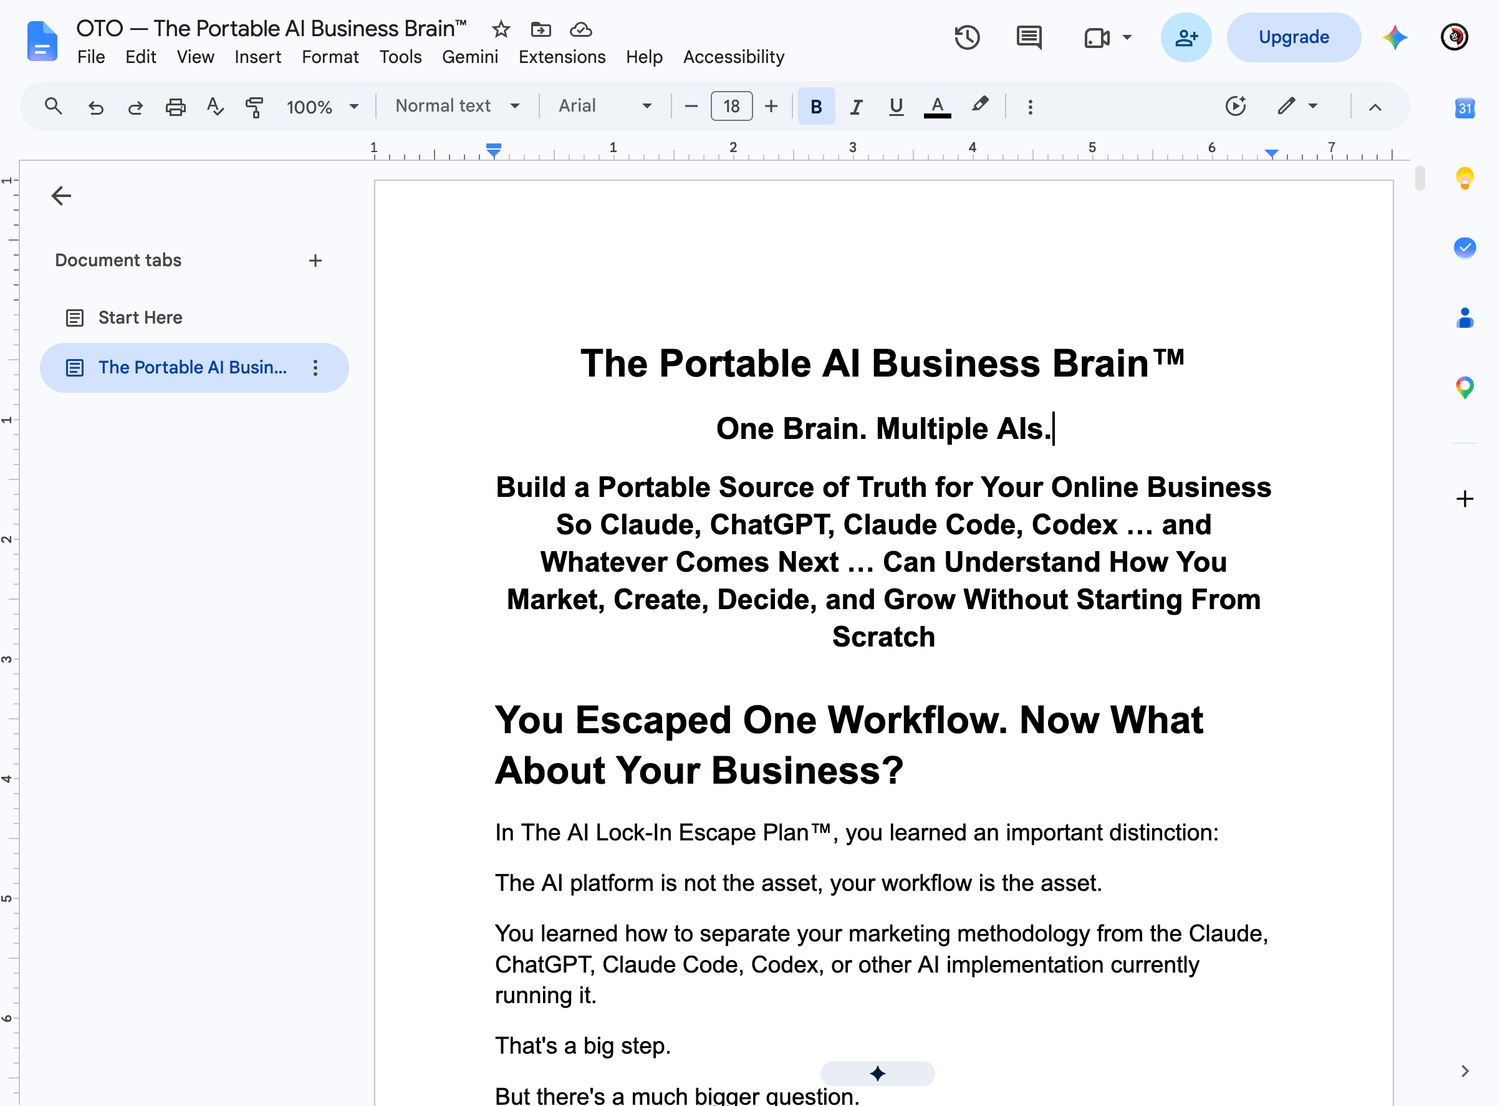Open the Extensions menu
This screenshot has height=1106, width=1500.
point(562,57)
